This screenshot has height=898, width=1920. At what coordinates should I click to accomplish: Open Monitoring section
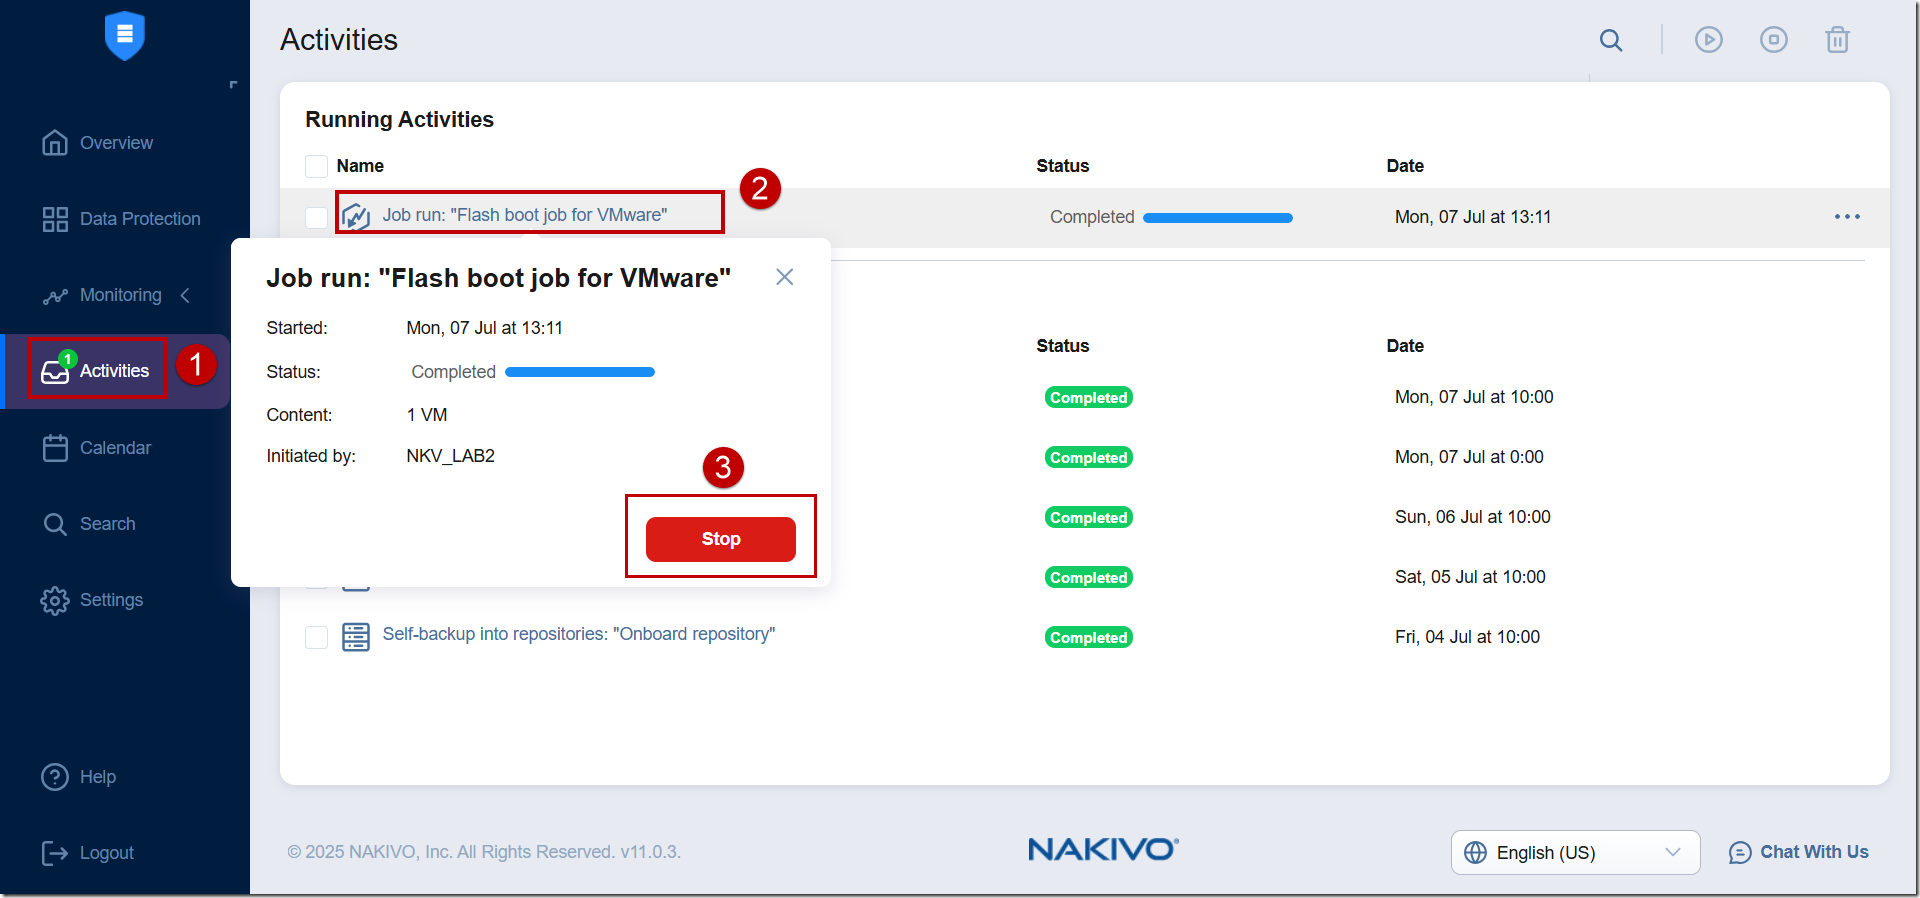point(121,295)
